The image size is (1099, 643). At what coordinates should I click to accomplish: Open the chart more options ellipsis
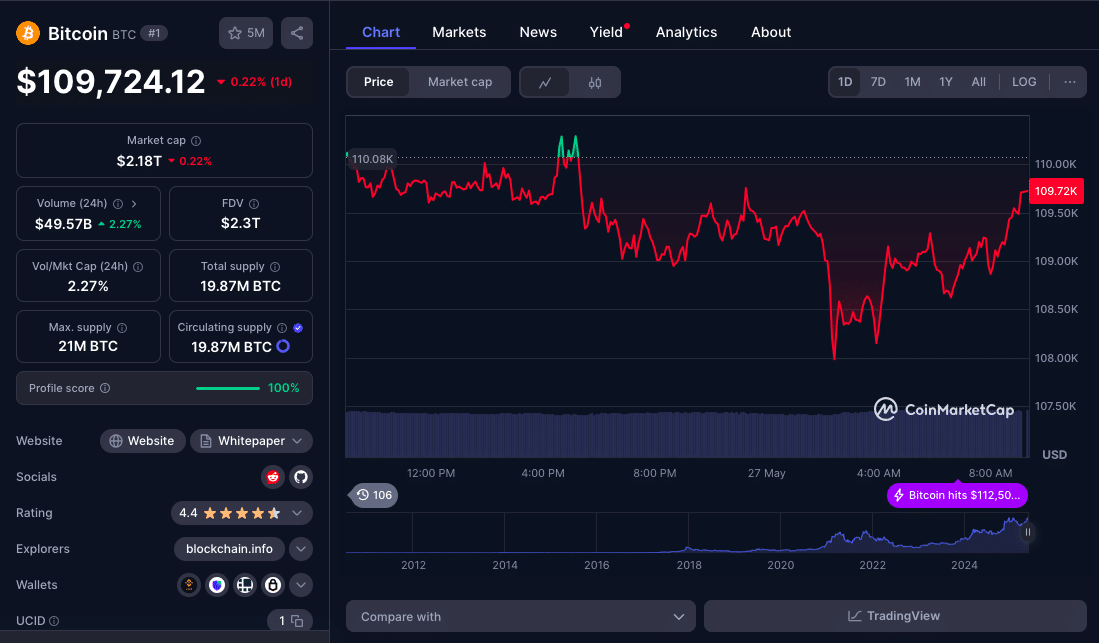pyautogui.click(x=1070, y=82)
